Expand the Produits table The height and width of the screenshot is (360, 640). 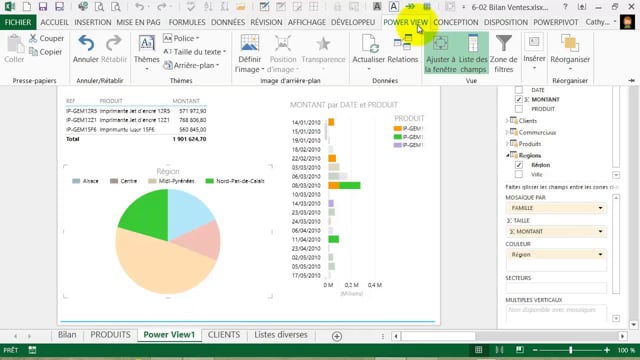point(507,144)
